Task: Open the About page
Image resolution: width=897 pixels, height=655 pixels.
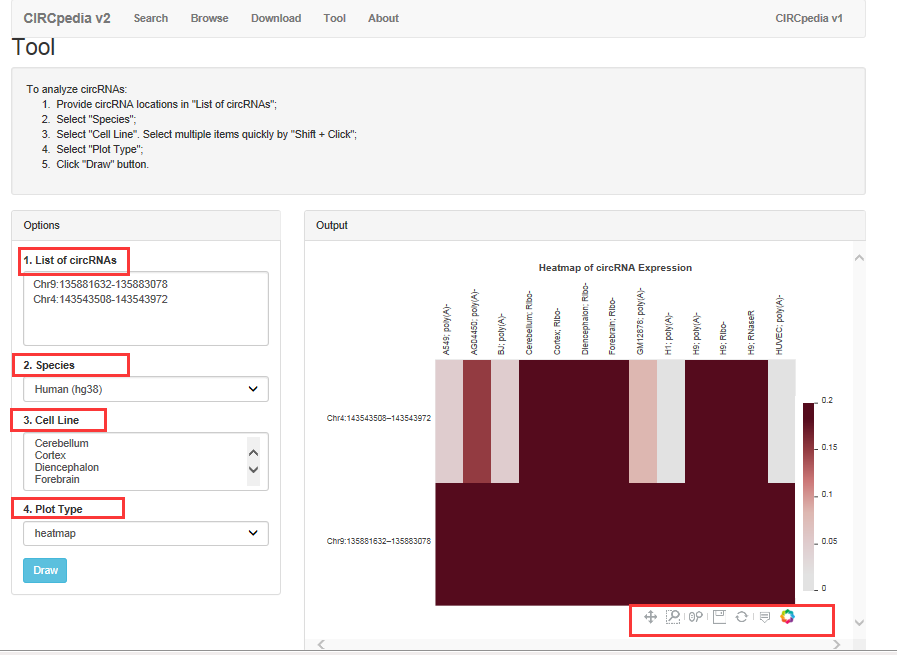Action: pyautogui.click(x=383, y=18)
